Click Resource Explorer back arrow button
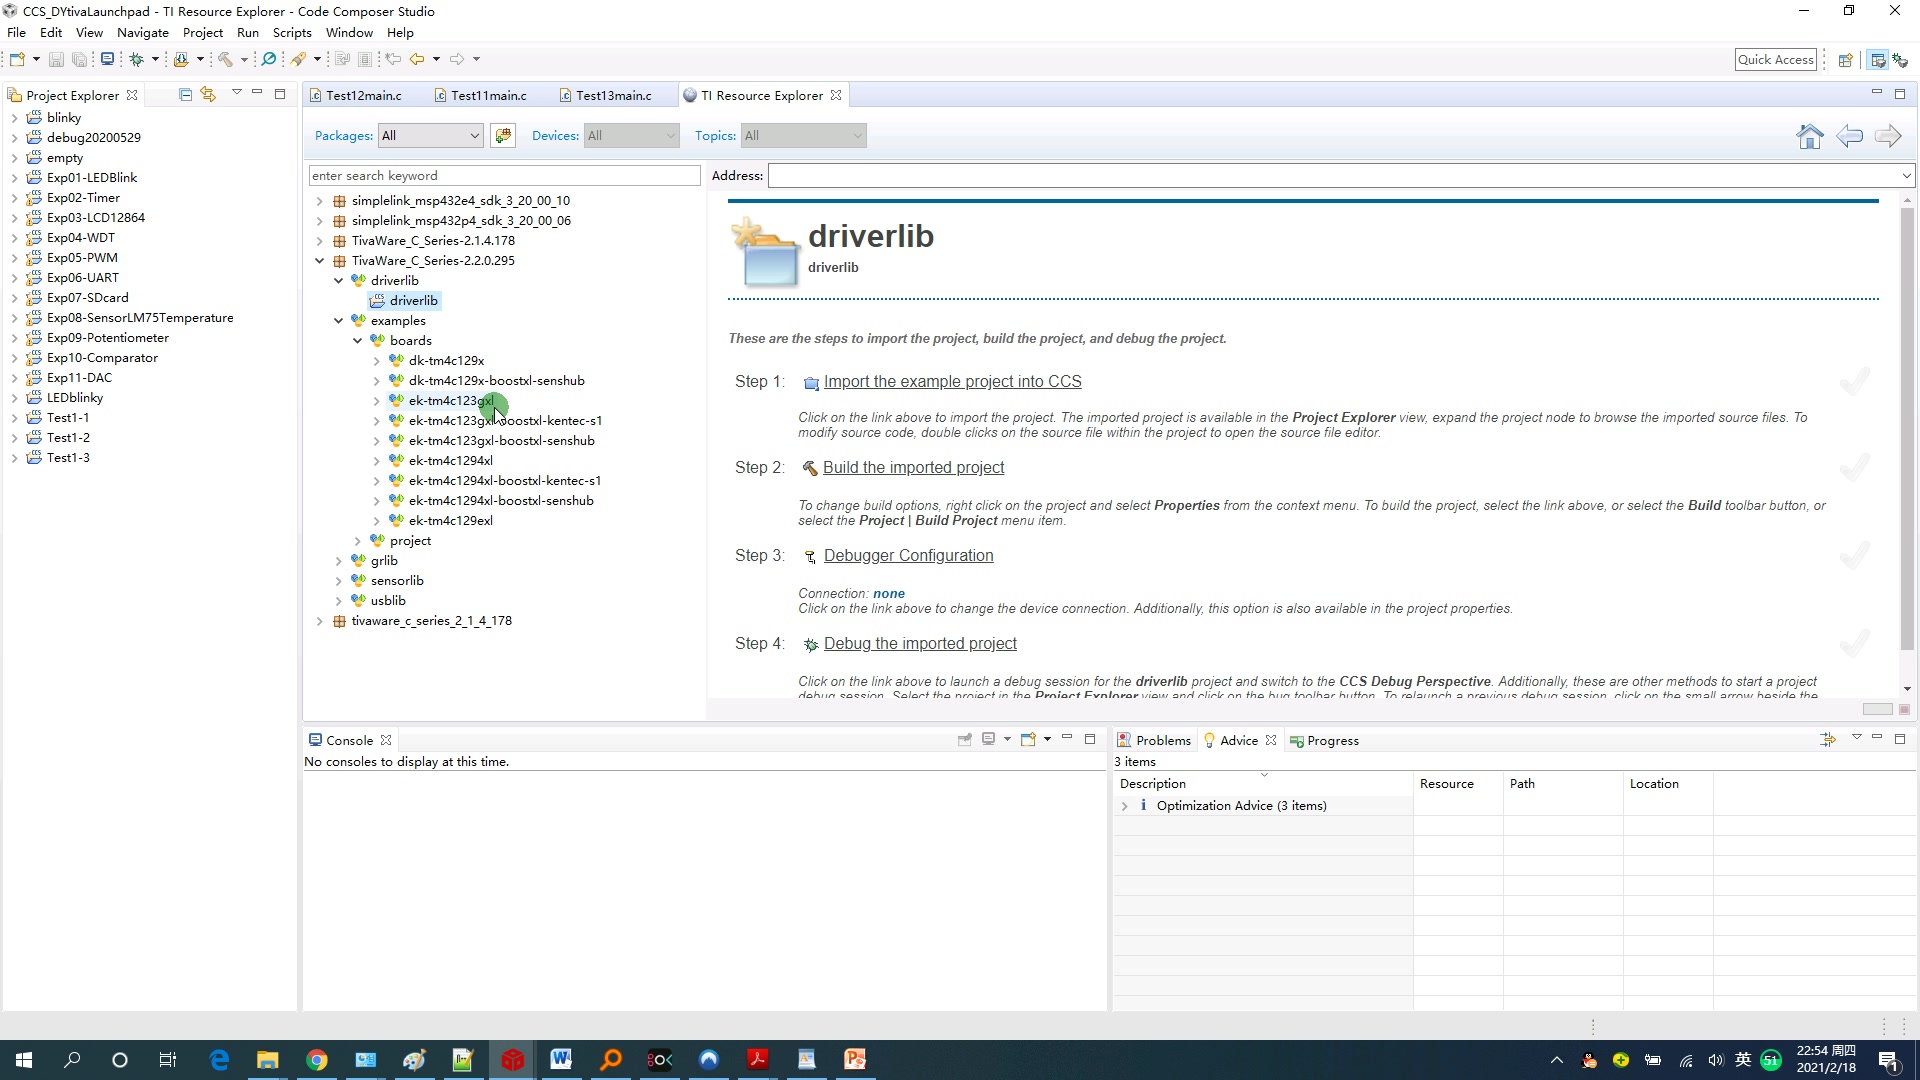Image resolution: width=1920 pixels, height=1080 pixels. pos(1849,136)
